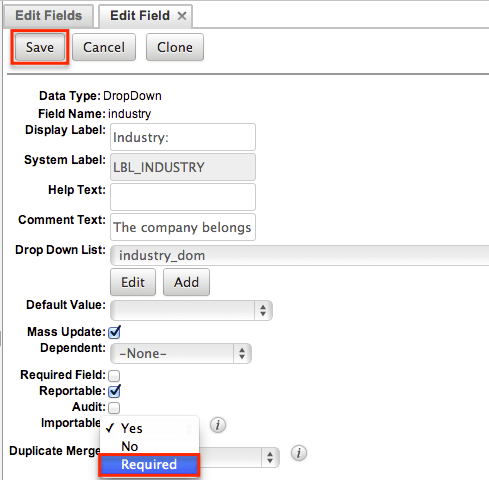
Task: Toggle the Mass Update checkbox
Action: [x=114, y=332]
